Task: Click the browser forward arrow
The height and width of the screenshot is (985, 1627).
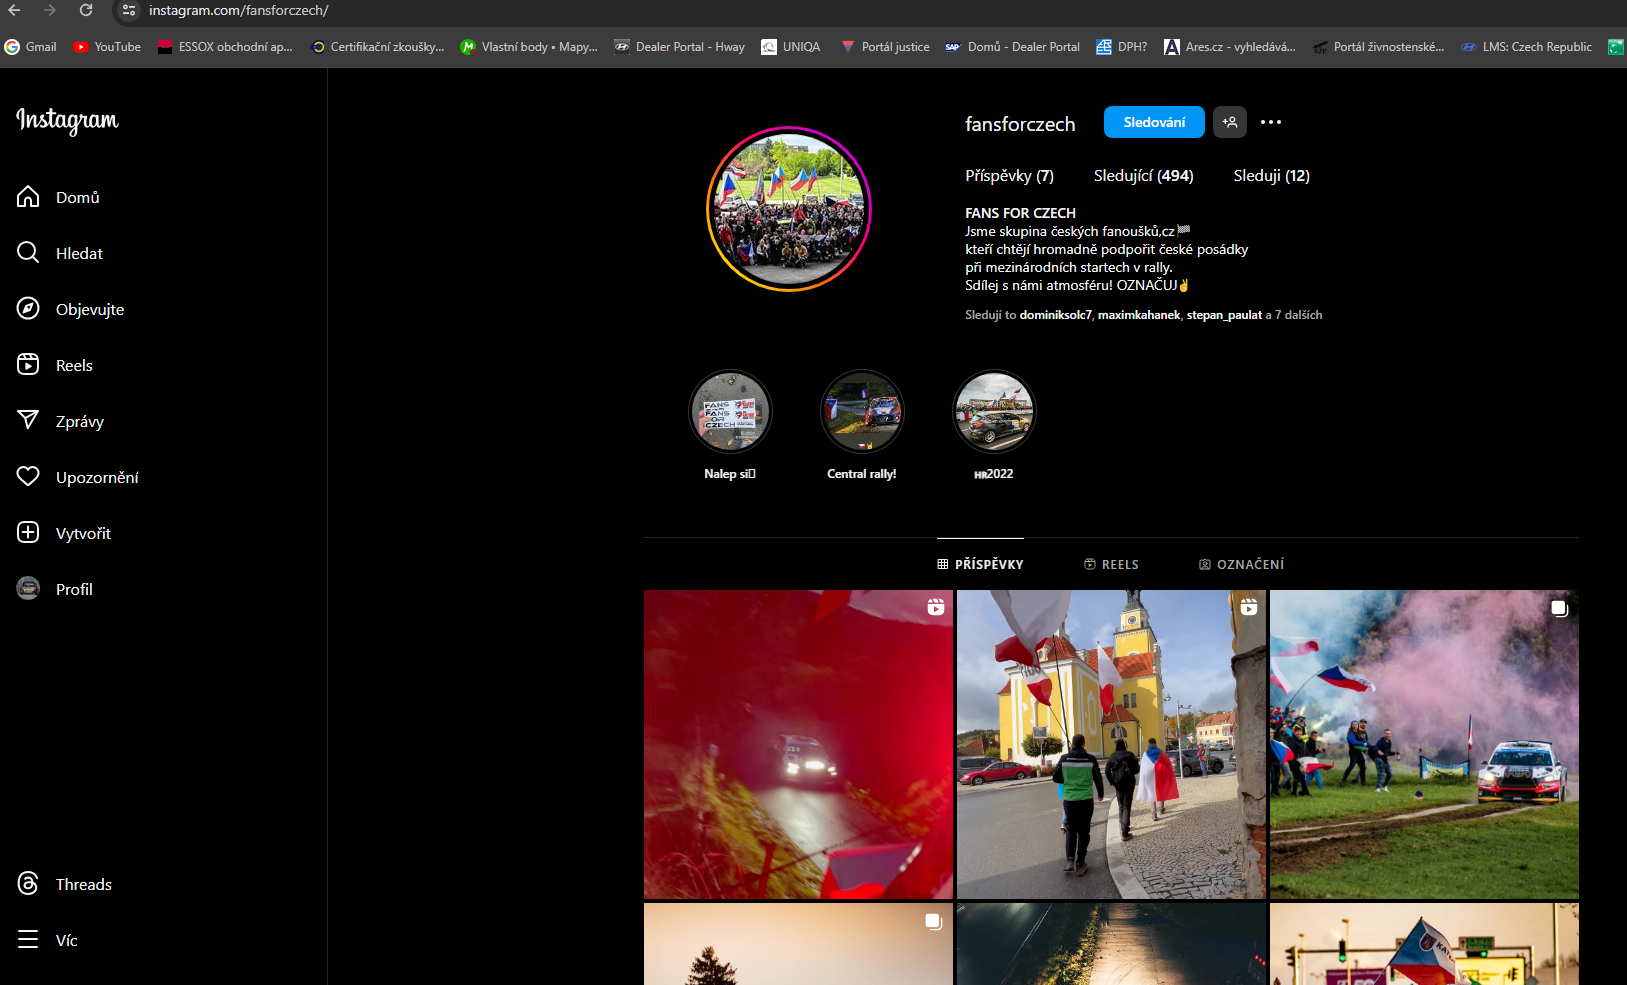Action: (50, 10)
